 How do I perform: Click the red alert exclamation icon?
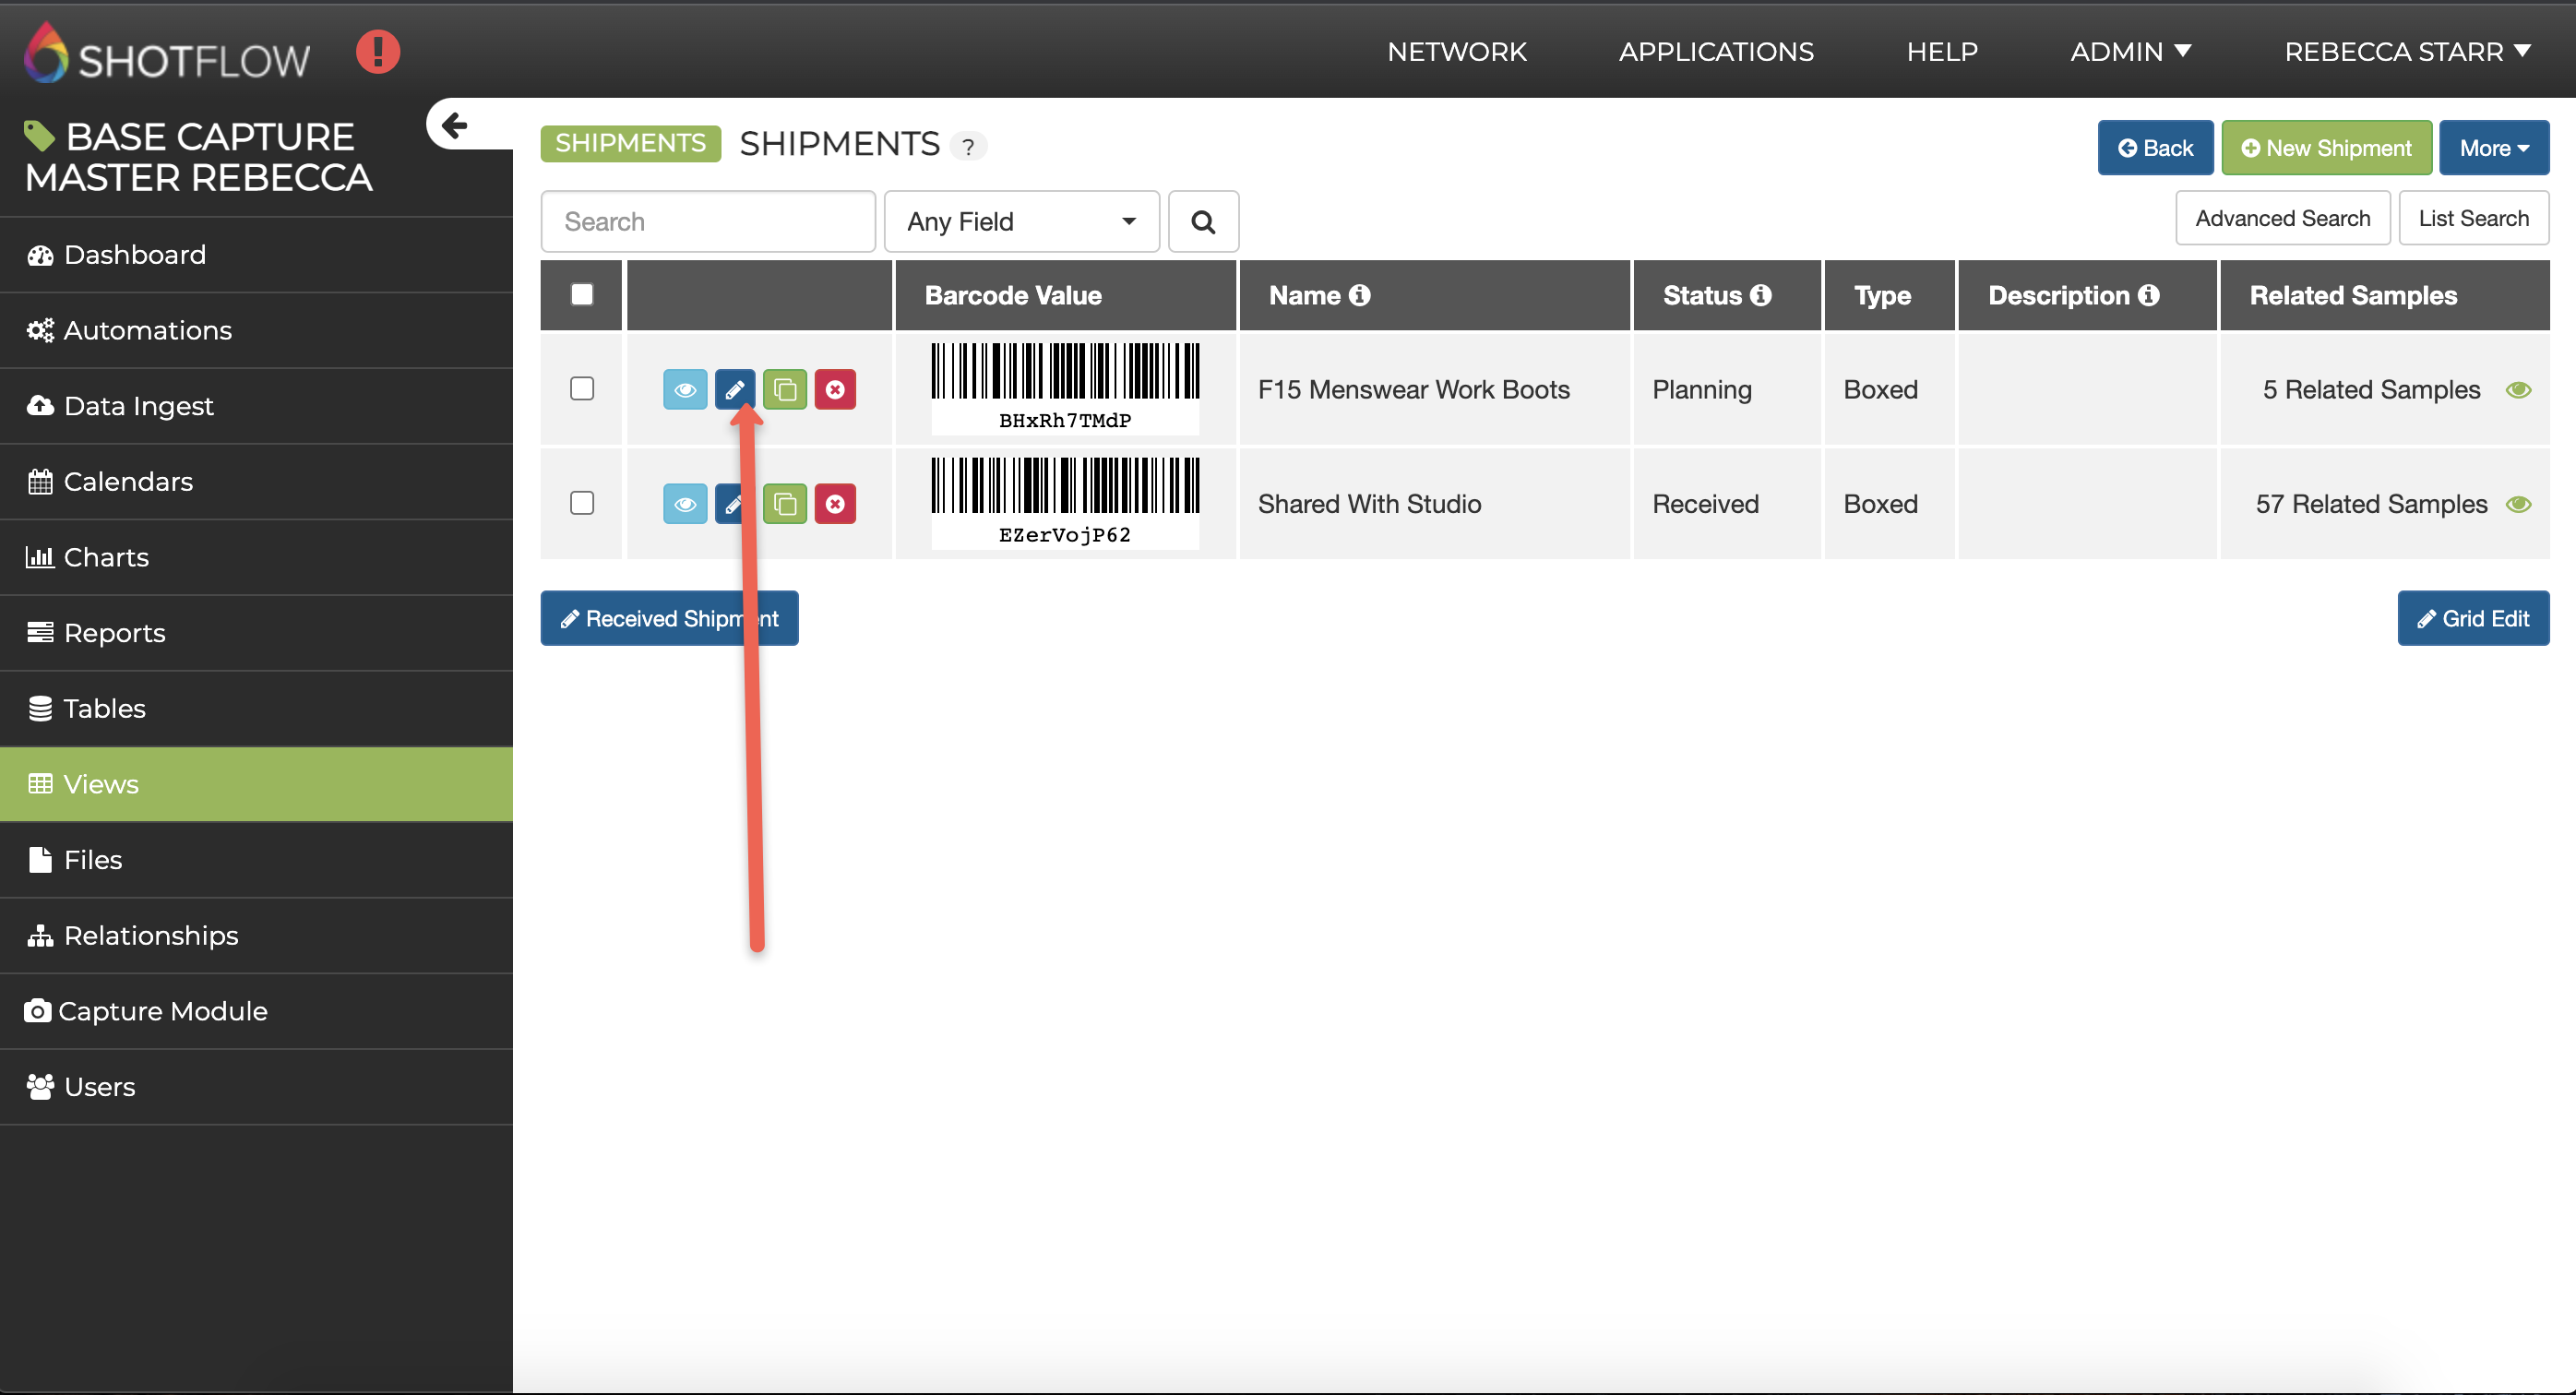[377, 51]
